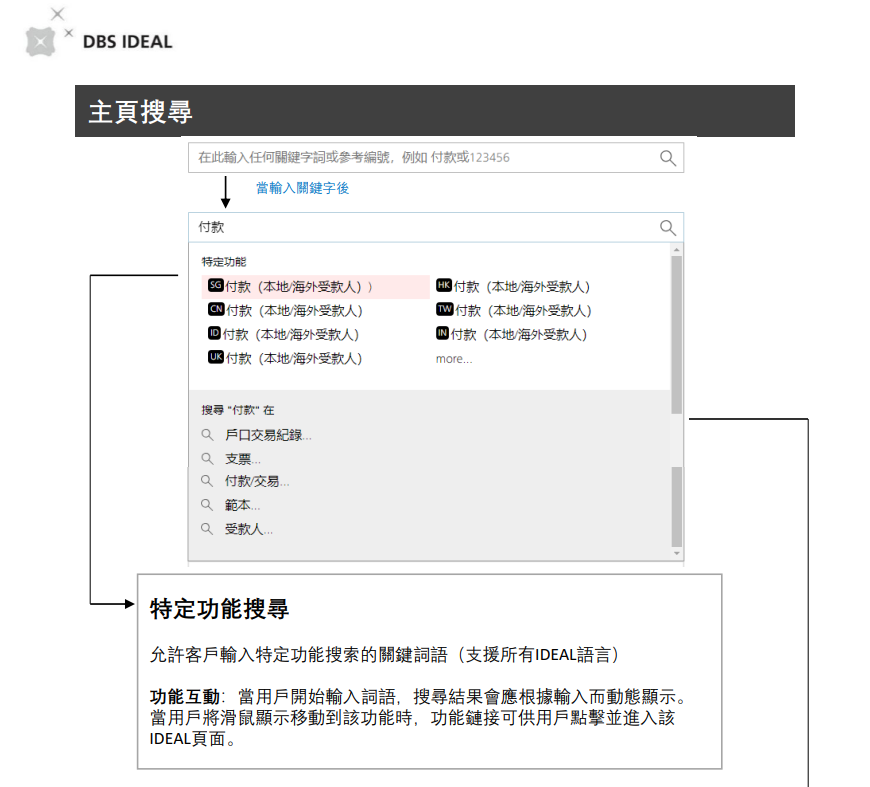Click the CN country badge icon

216,309
